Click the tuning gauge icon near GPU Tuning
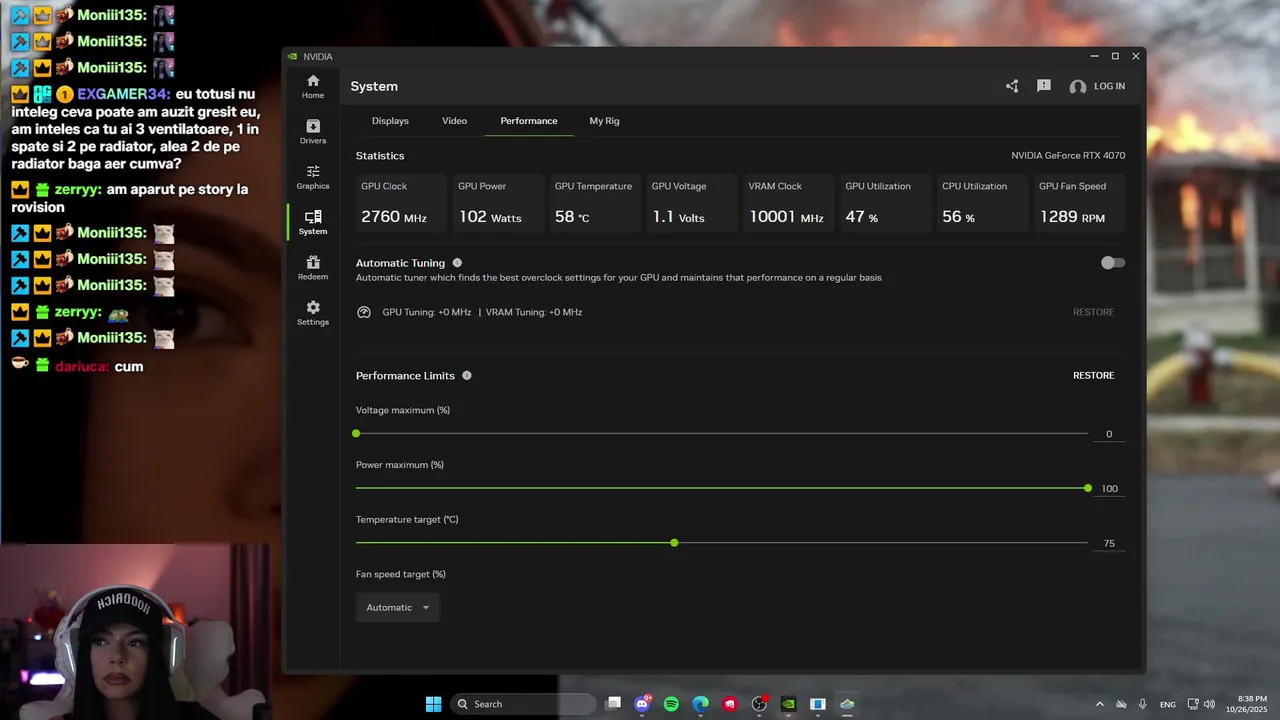1280x720 pixels. (364, 312)
